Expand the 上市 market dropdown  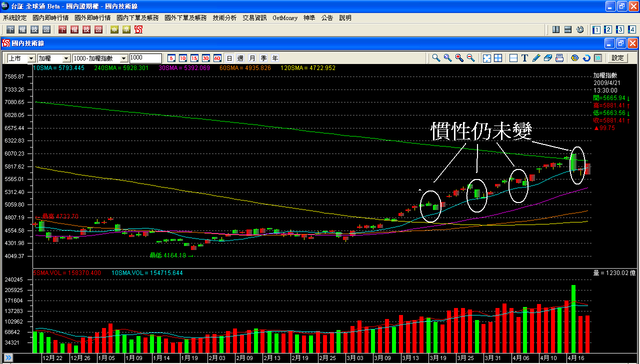click(31, 58)
